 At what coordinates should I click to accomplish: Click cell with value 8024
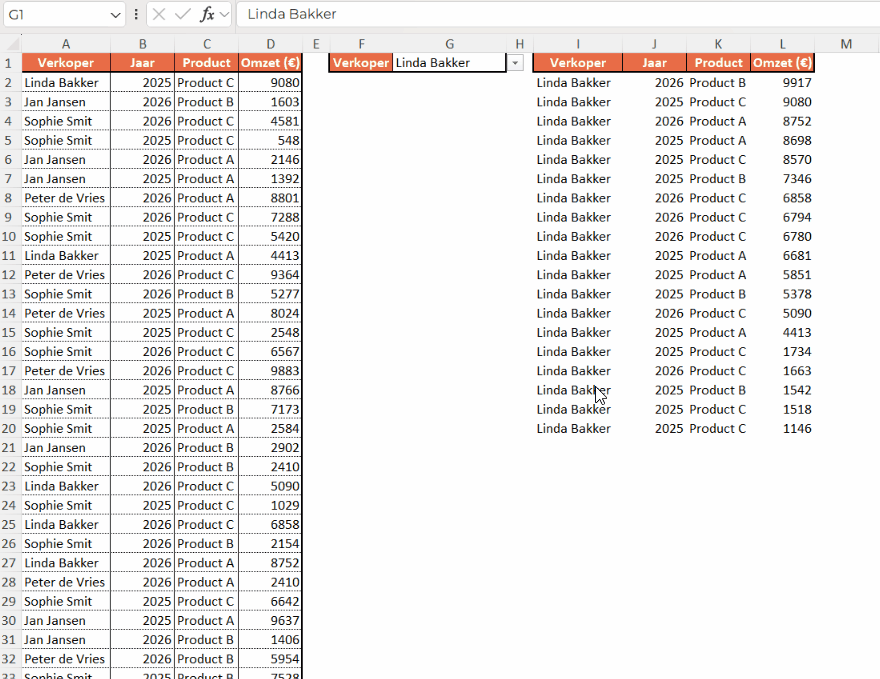click(271, 313)
